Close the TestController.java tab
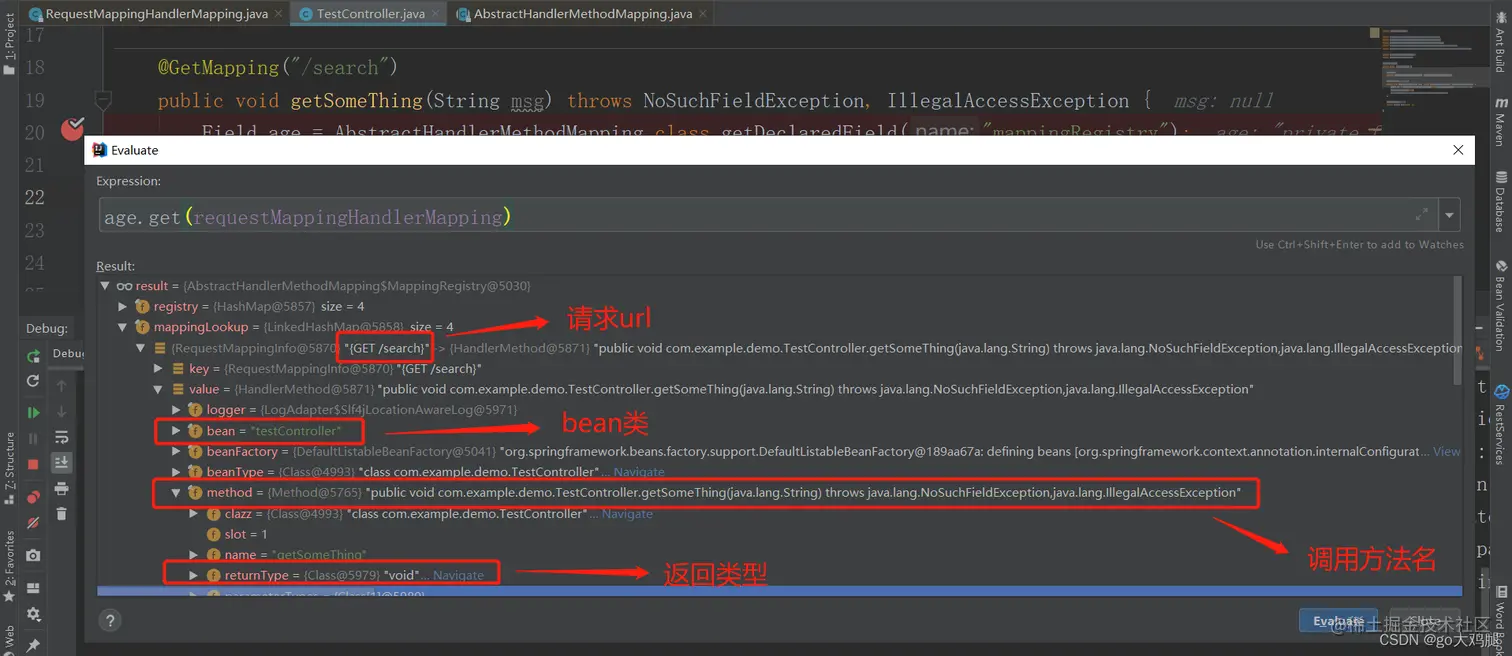Screen dimensions: 1512x656 [437, 14]
